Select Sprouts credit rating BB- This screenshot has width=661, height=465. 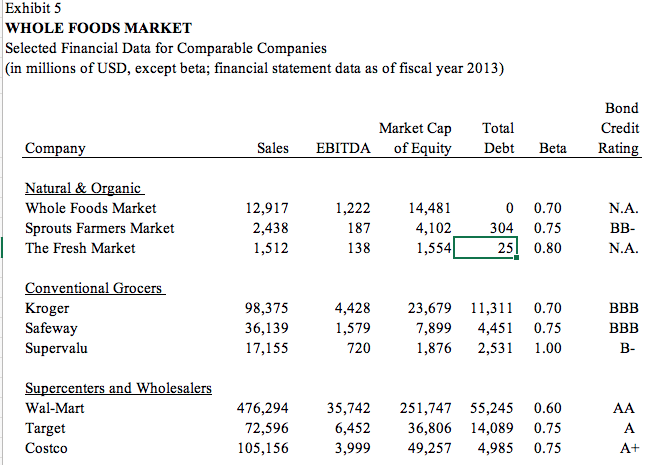point(623,228)
